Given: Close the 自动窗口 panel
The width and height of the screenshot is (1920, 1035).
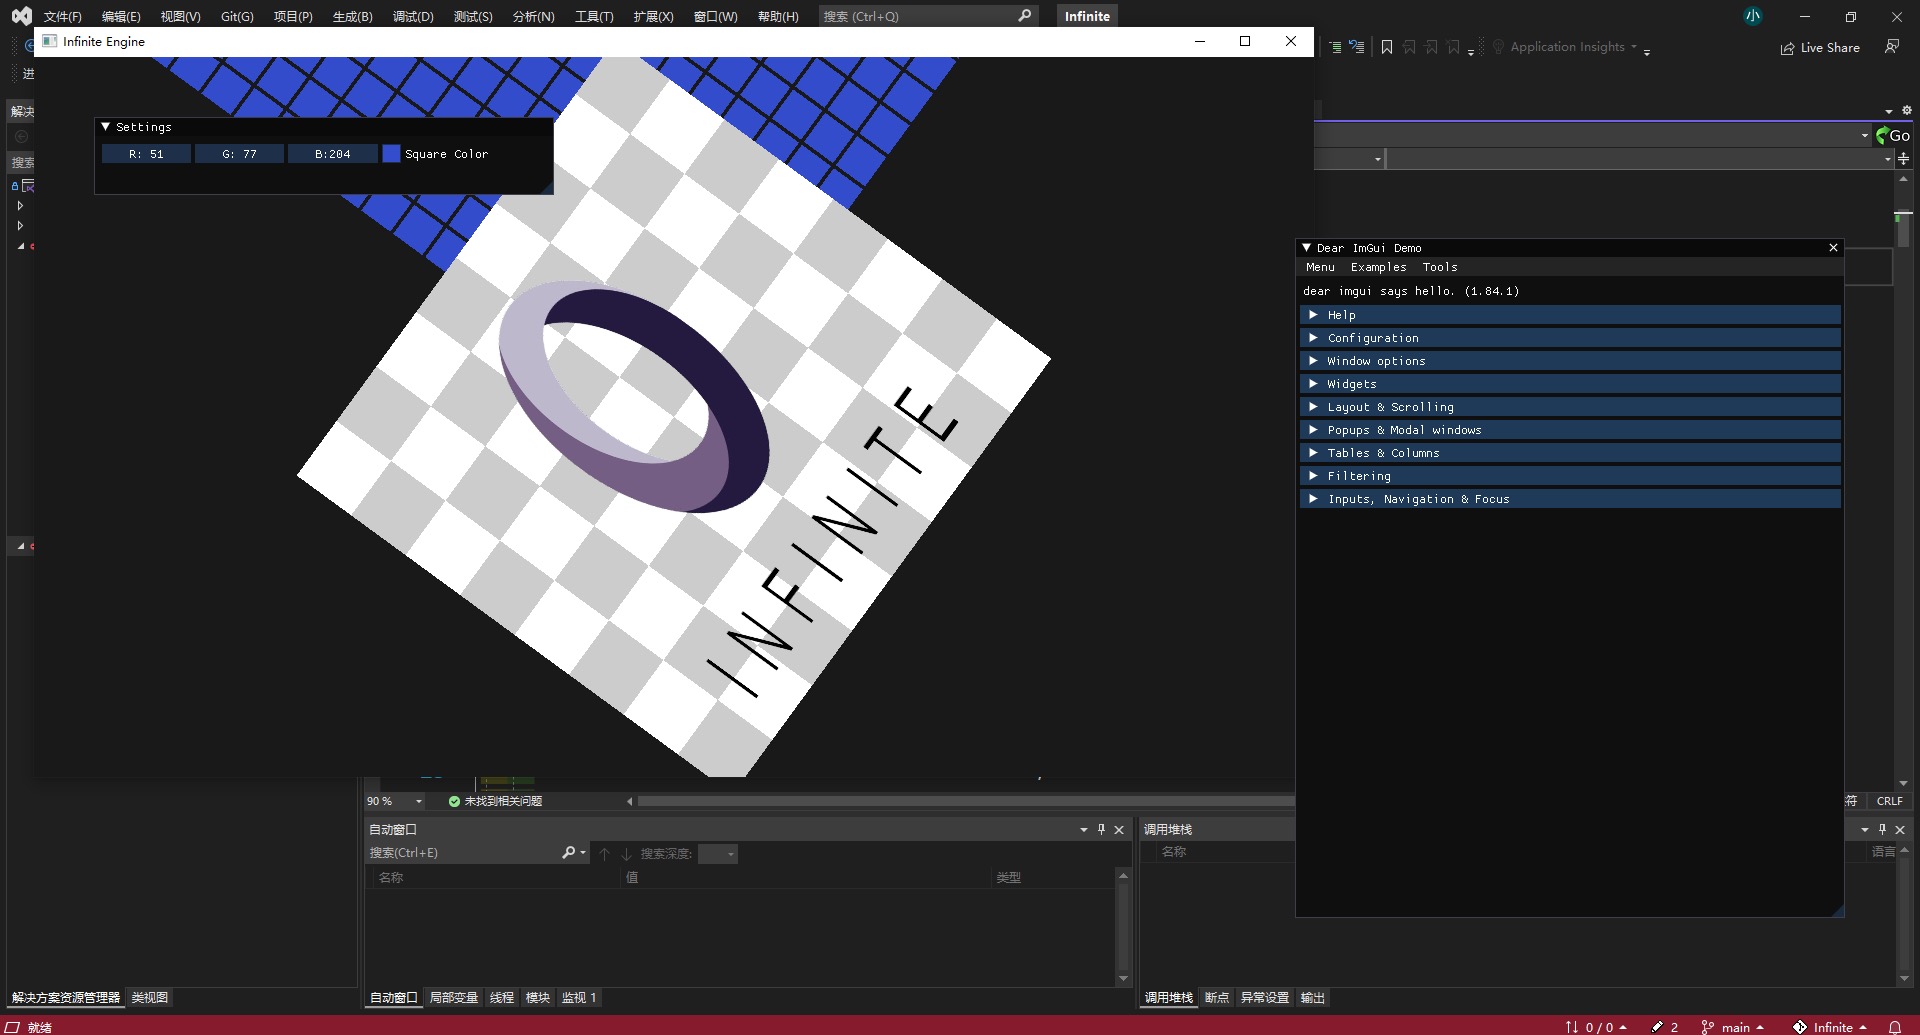Looking at the screenshot, I should (1119, 829).
